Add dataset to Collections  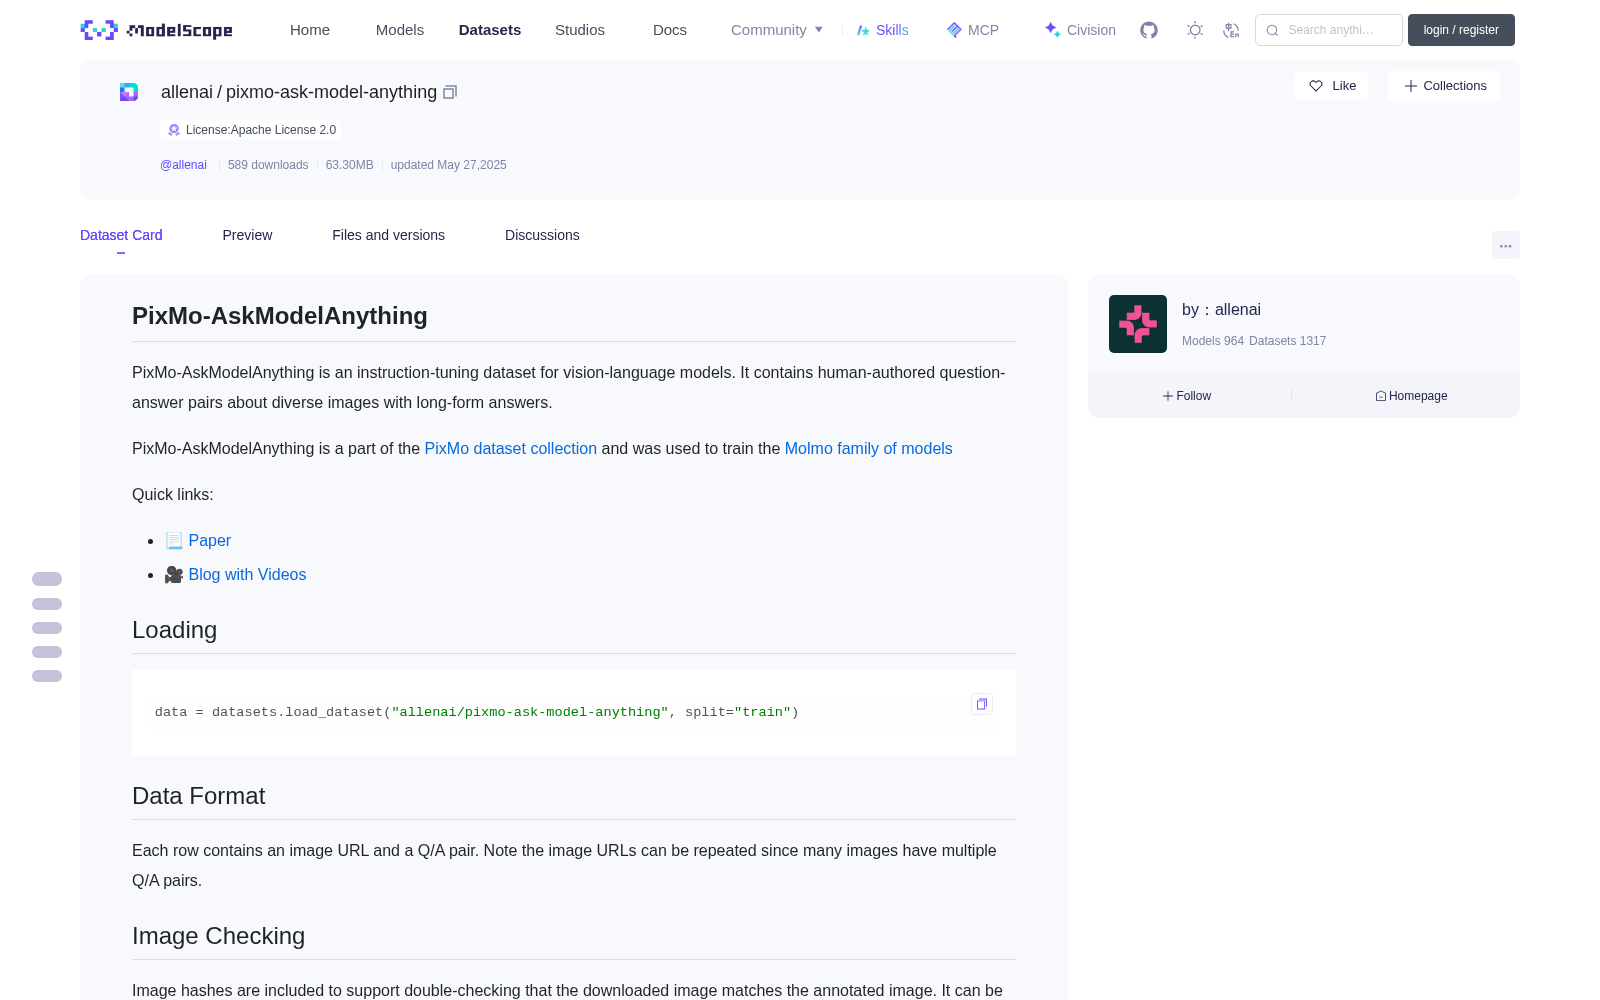click(x=1444, y=86)
